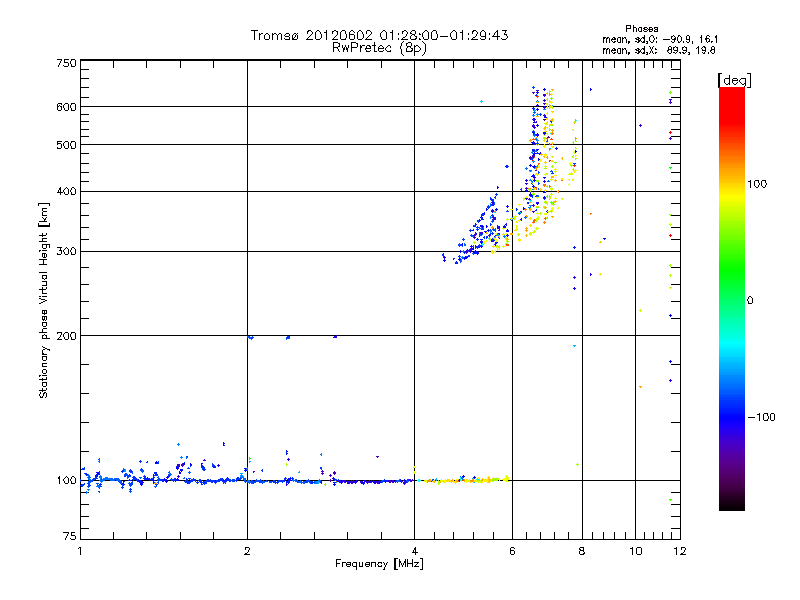Click colorbar tick label '0'
This screenshot has height=600, width=800.
[x=749, y=300]
